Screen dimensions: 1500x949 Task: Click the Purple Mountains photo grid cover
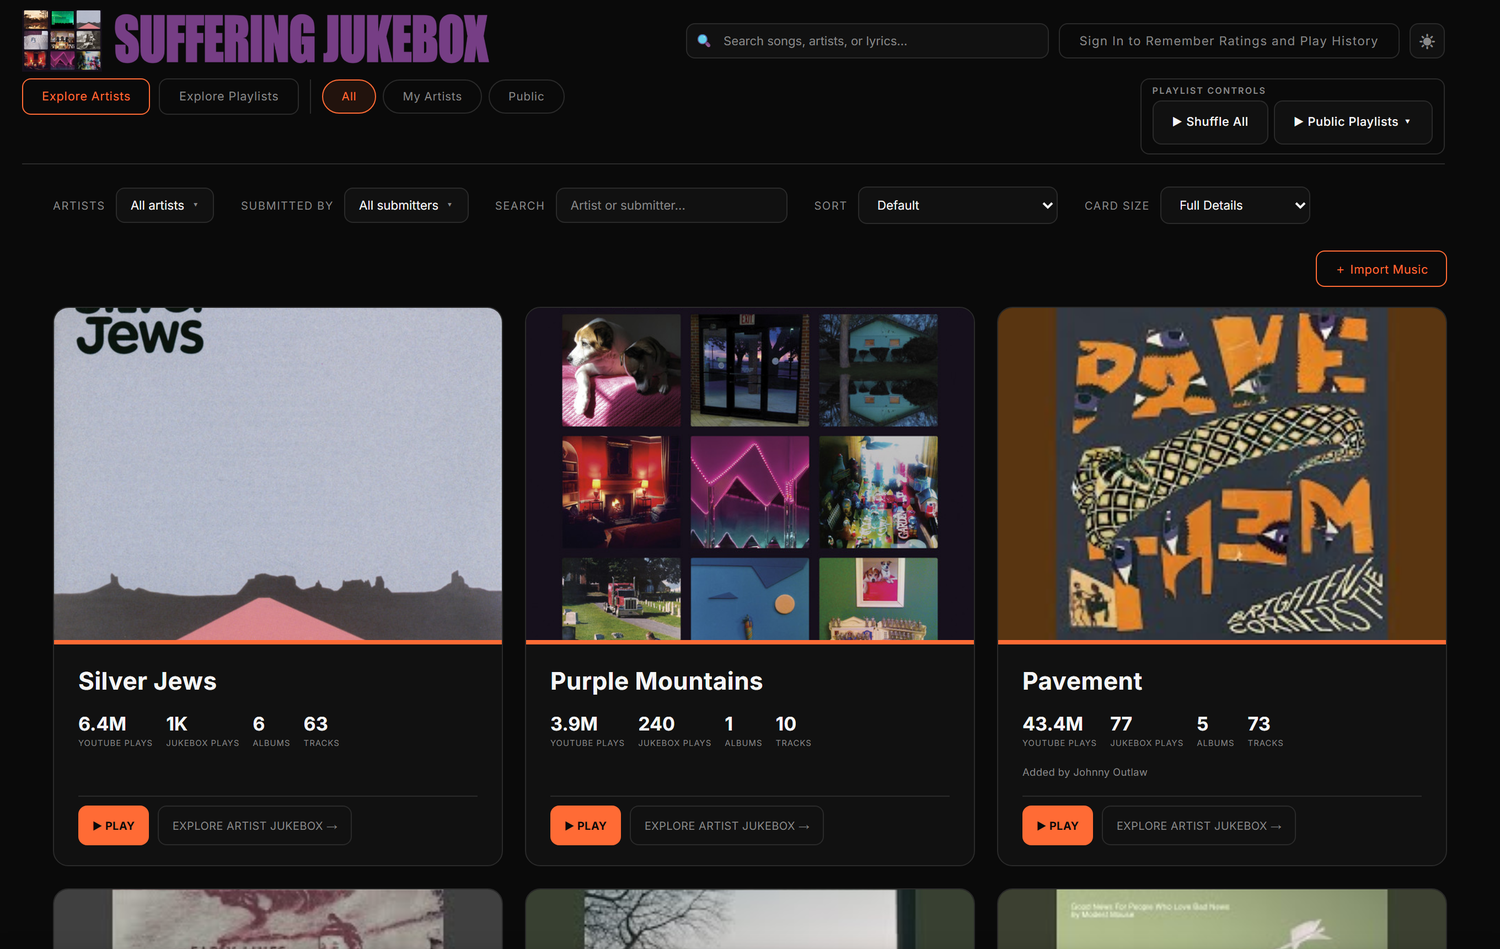(750, 474)
